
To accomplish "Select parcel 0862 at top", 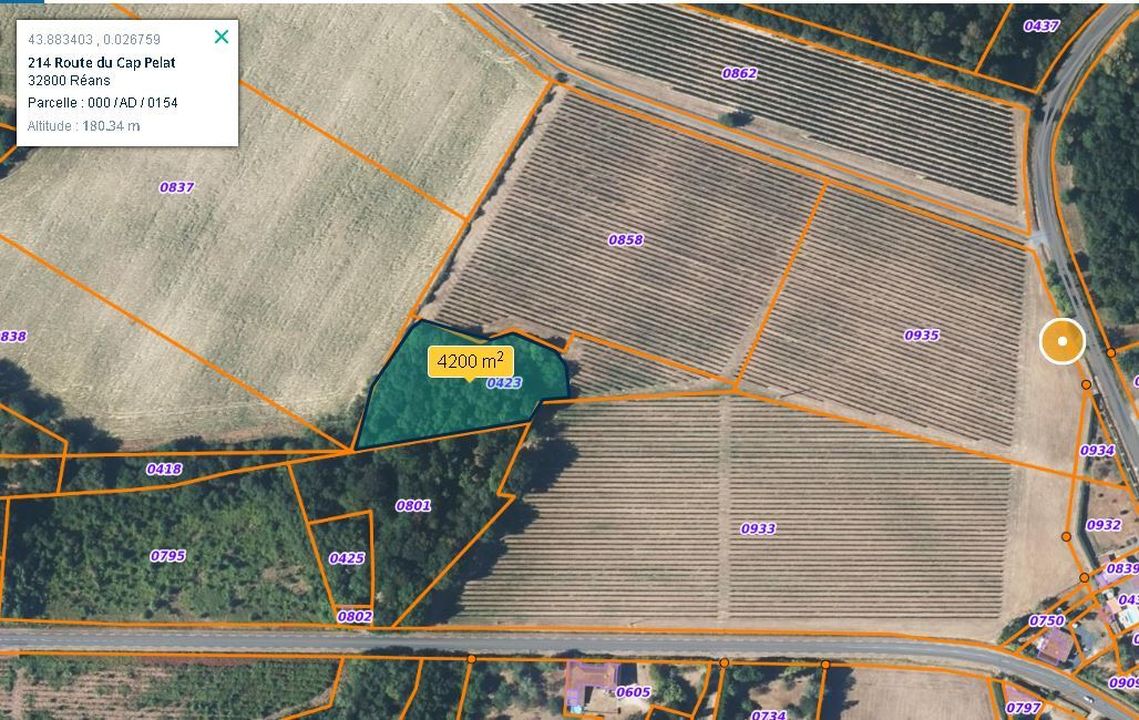I will [739, 73].
